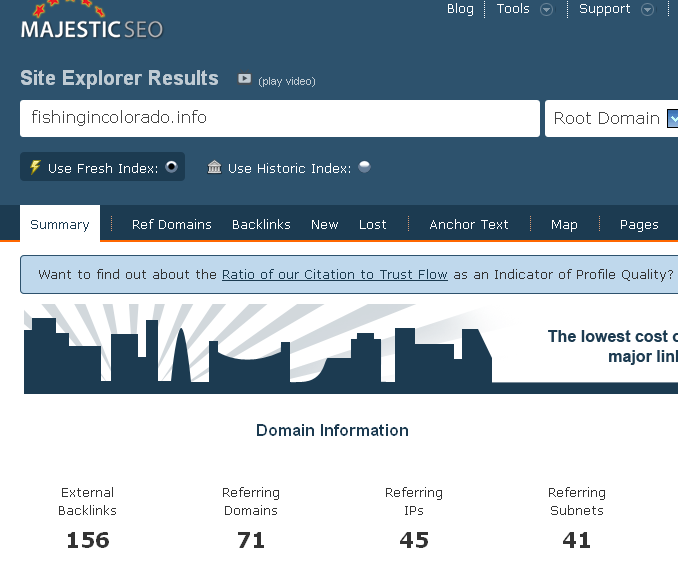Show the Map tab

[564, 224]
